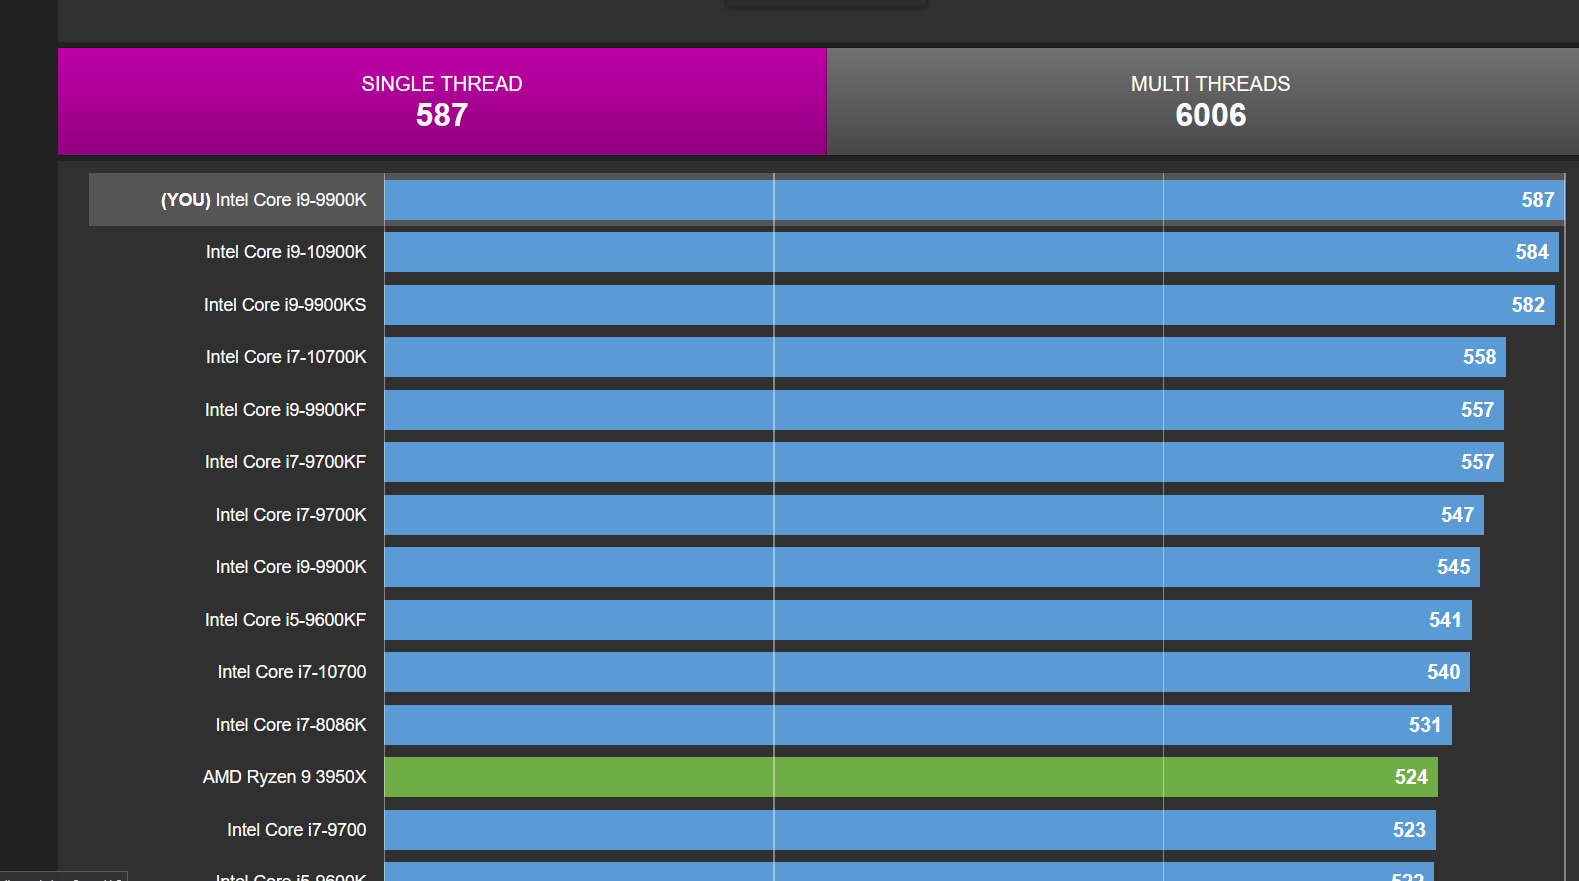Select the Intel Core i5-9600KF label
This screenshot has height=881, width=1579.
coord(285,620)
